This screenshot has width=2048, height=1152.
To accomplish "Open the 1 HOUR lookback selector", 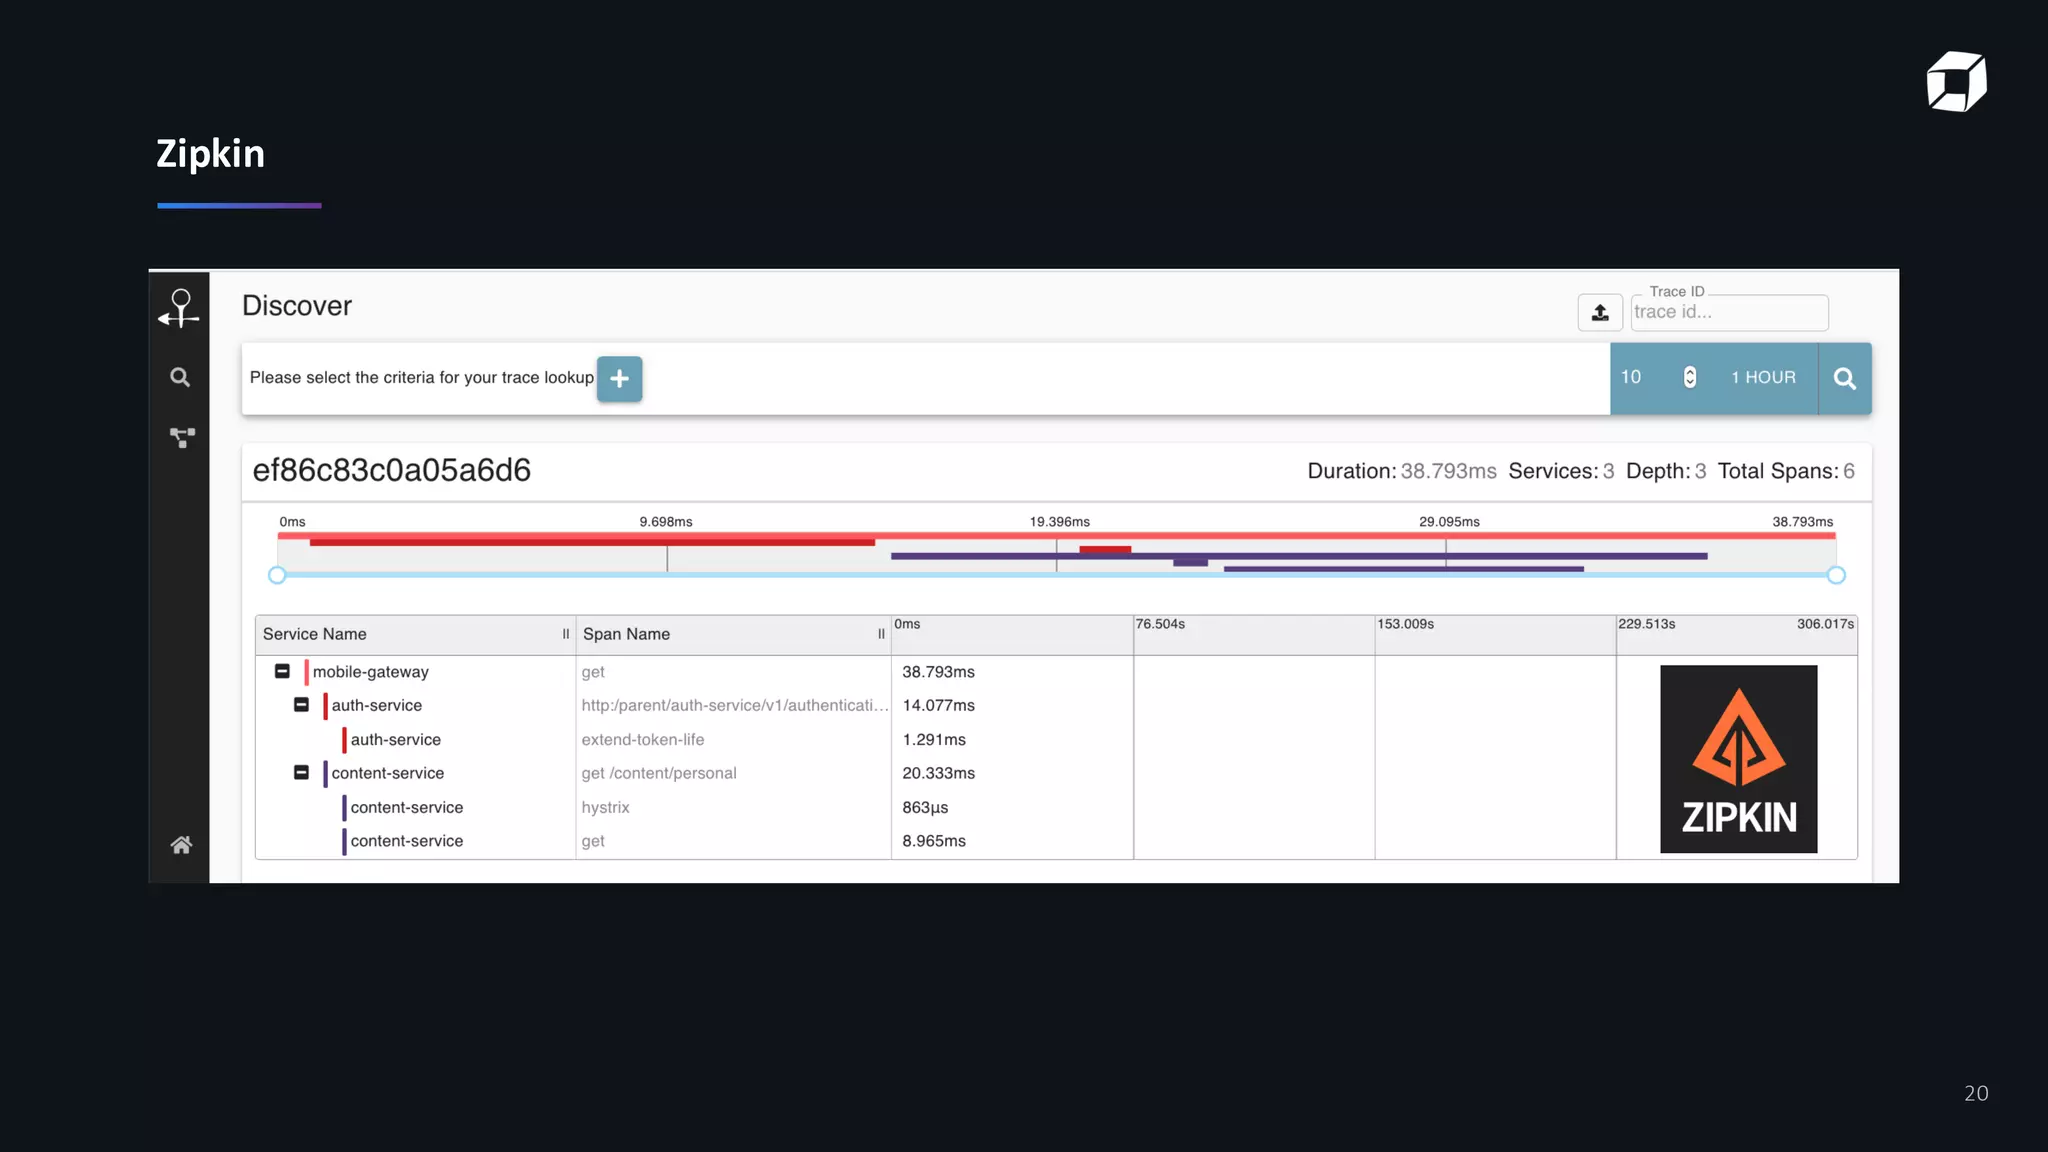I will 1763,377.
